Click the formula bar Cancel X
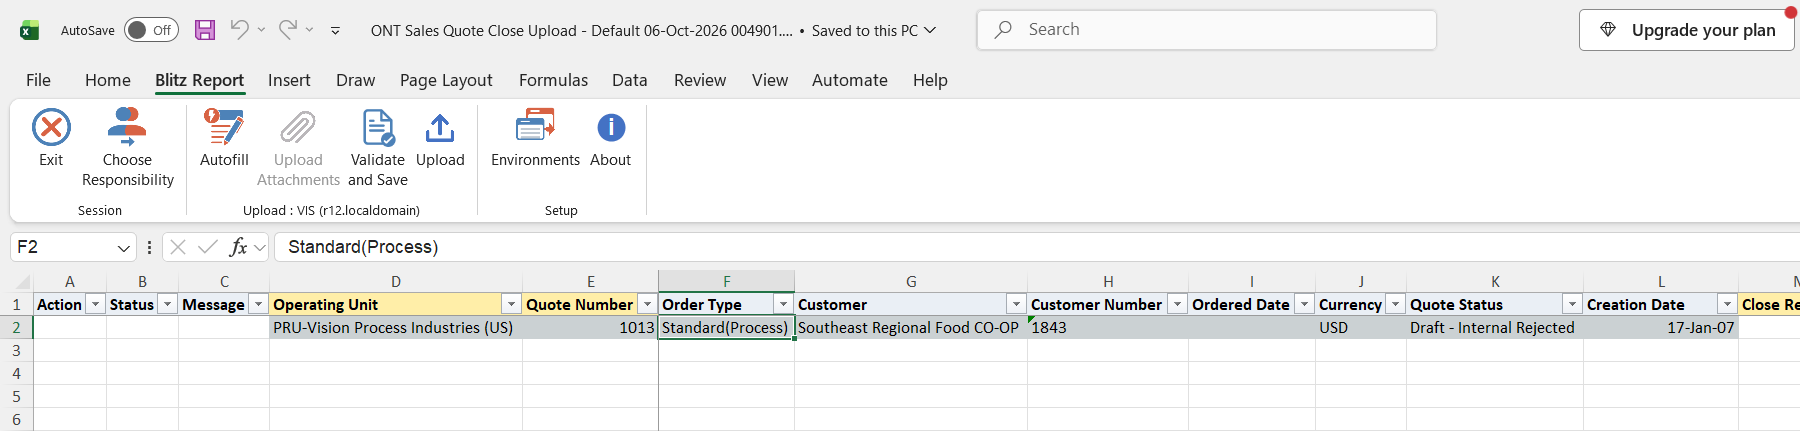Viewport: 1800px width, 431px height. pos(178,247)
